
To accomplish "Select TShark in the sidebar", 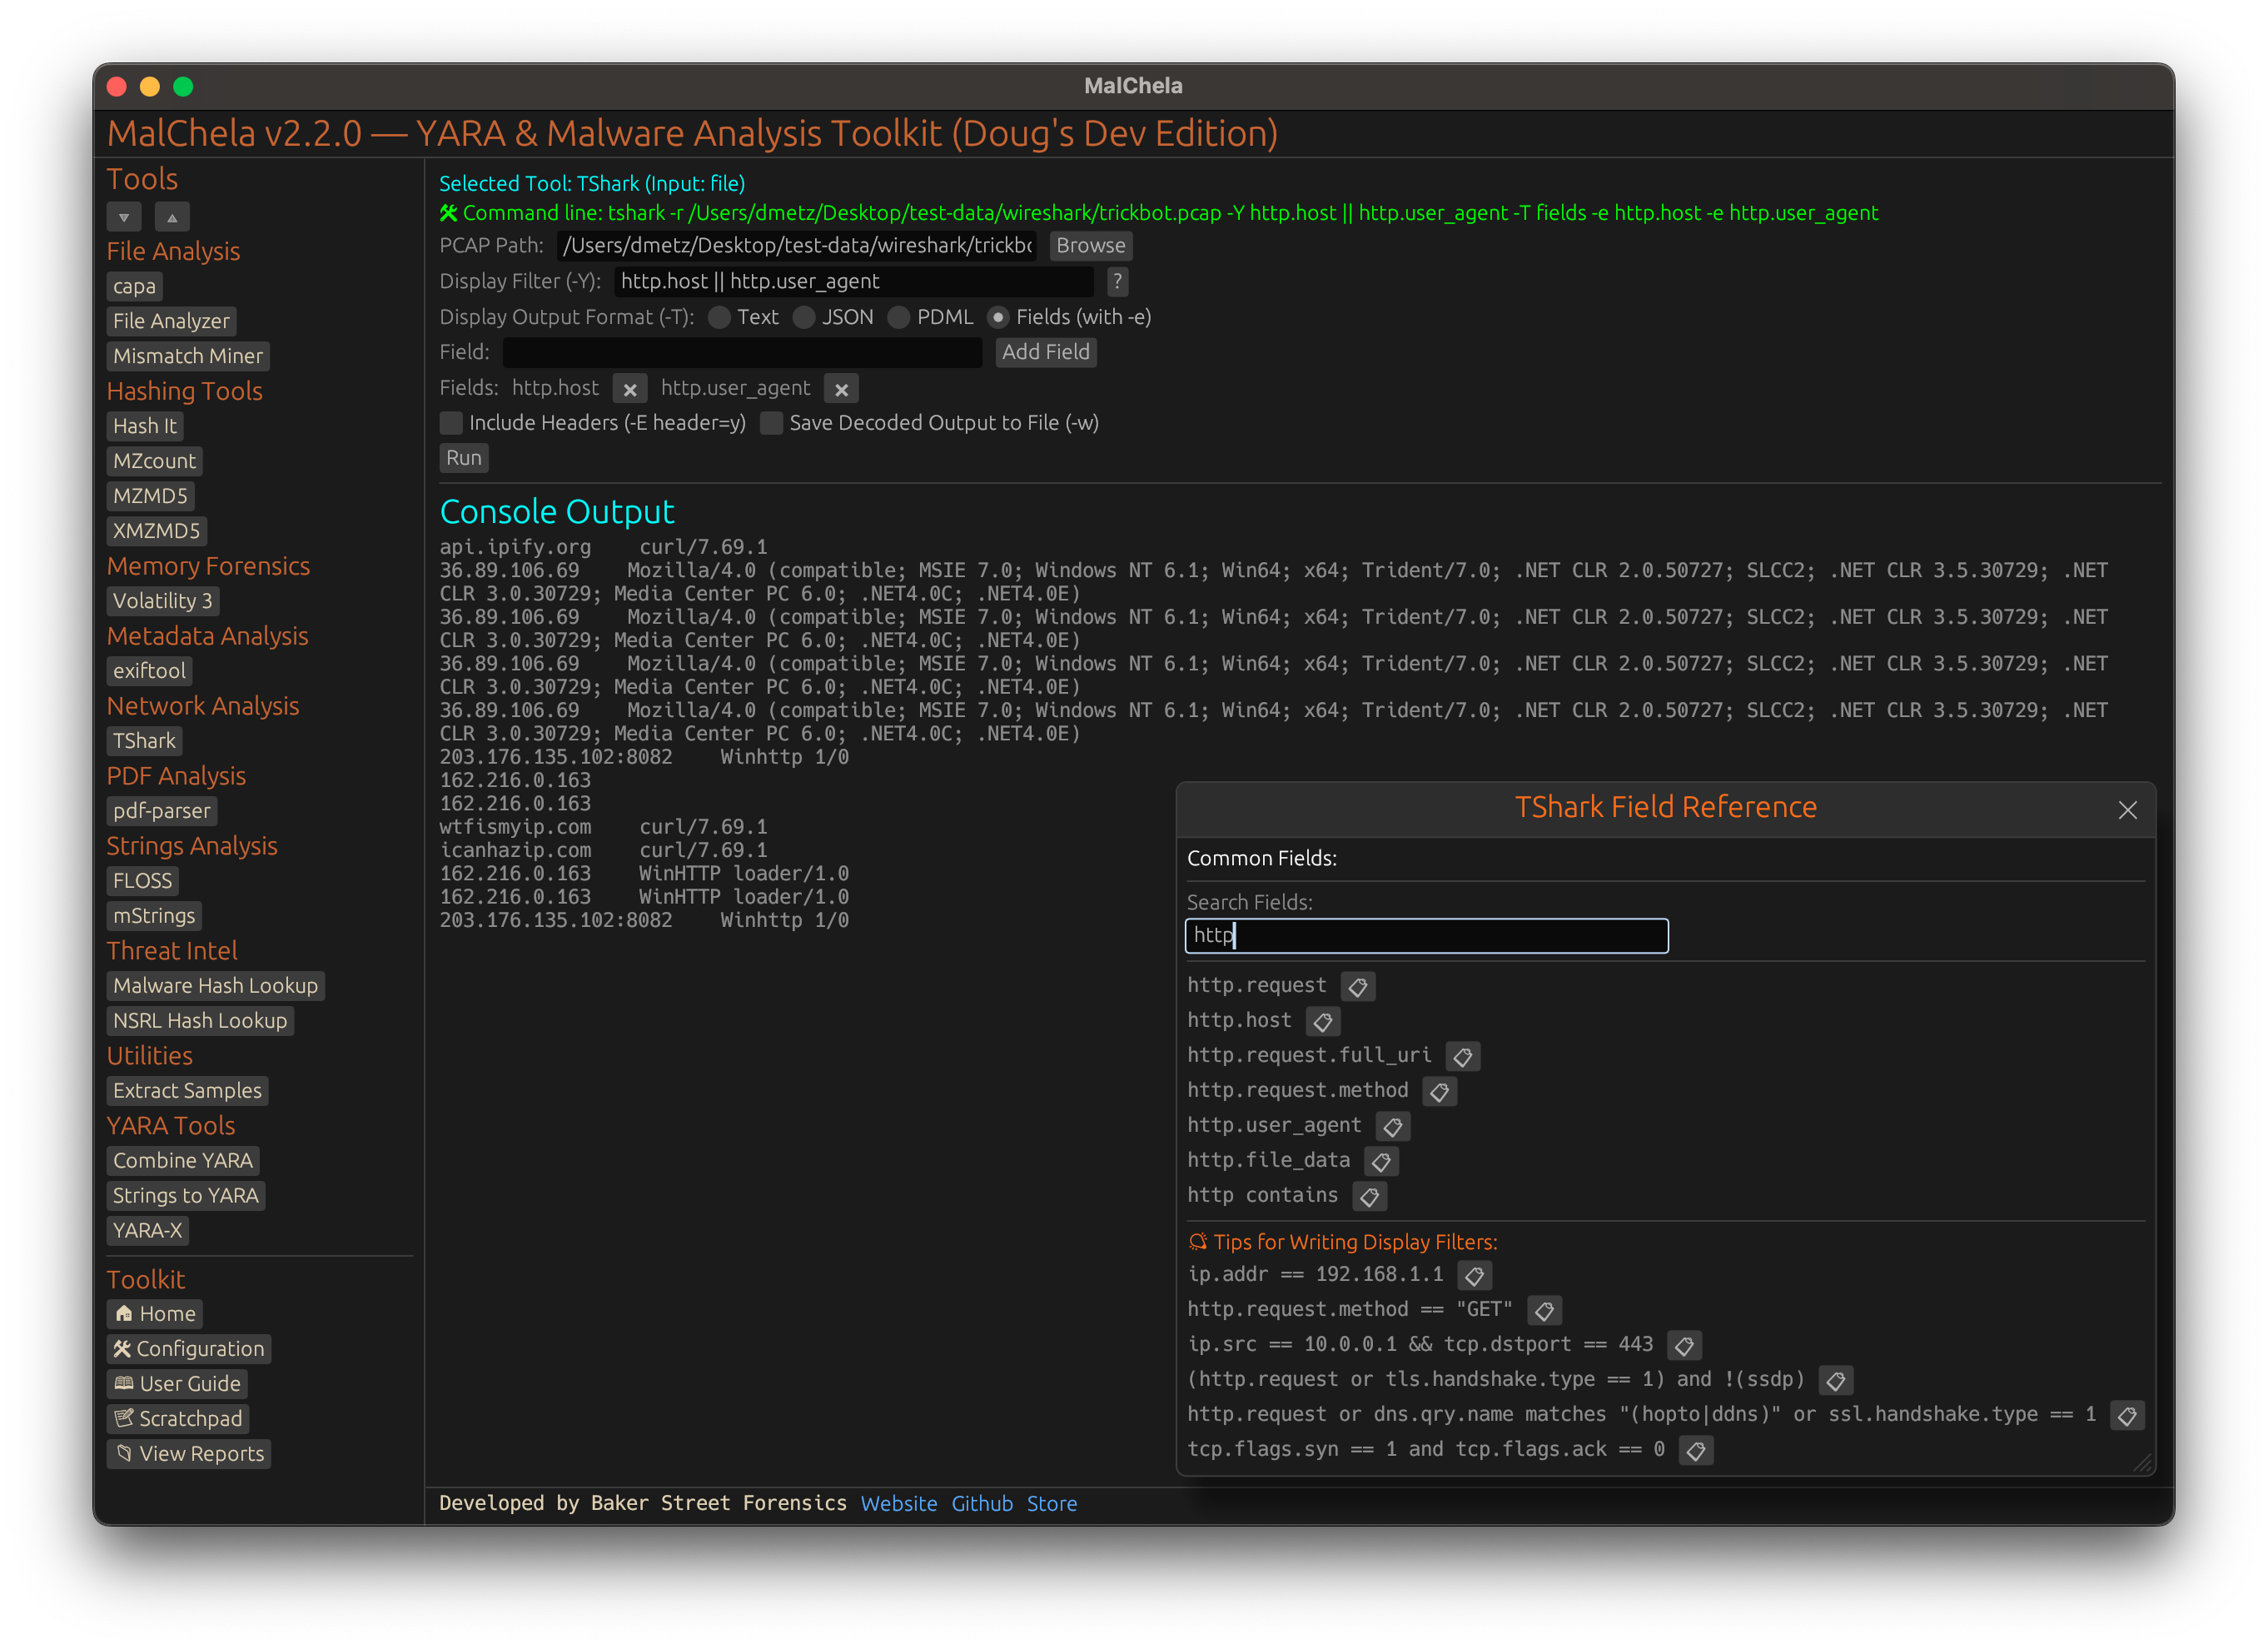I will 144,742.
